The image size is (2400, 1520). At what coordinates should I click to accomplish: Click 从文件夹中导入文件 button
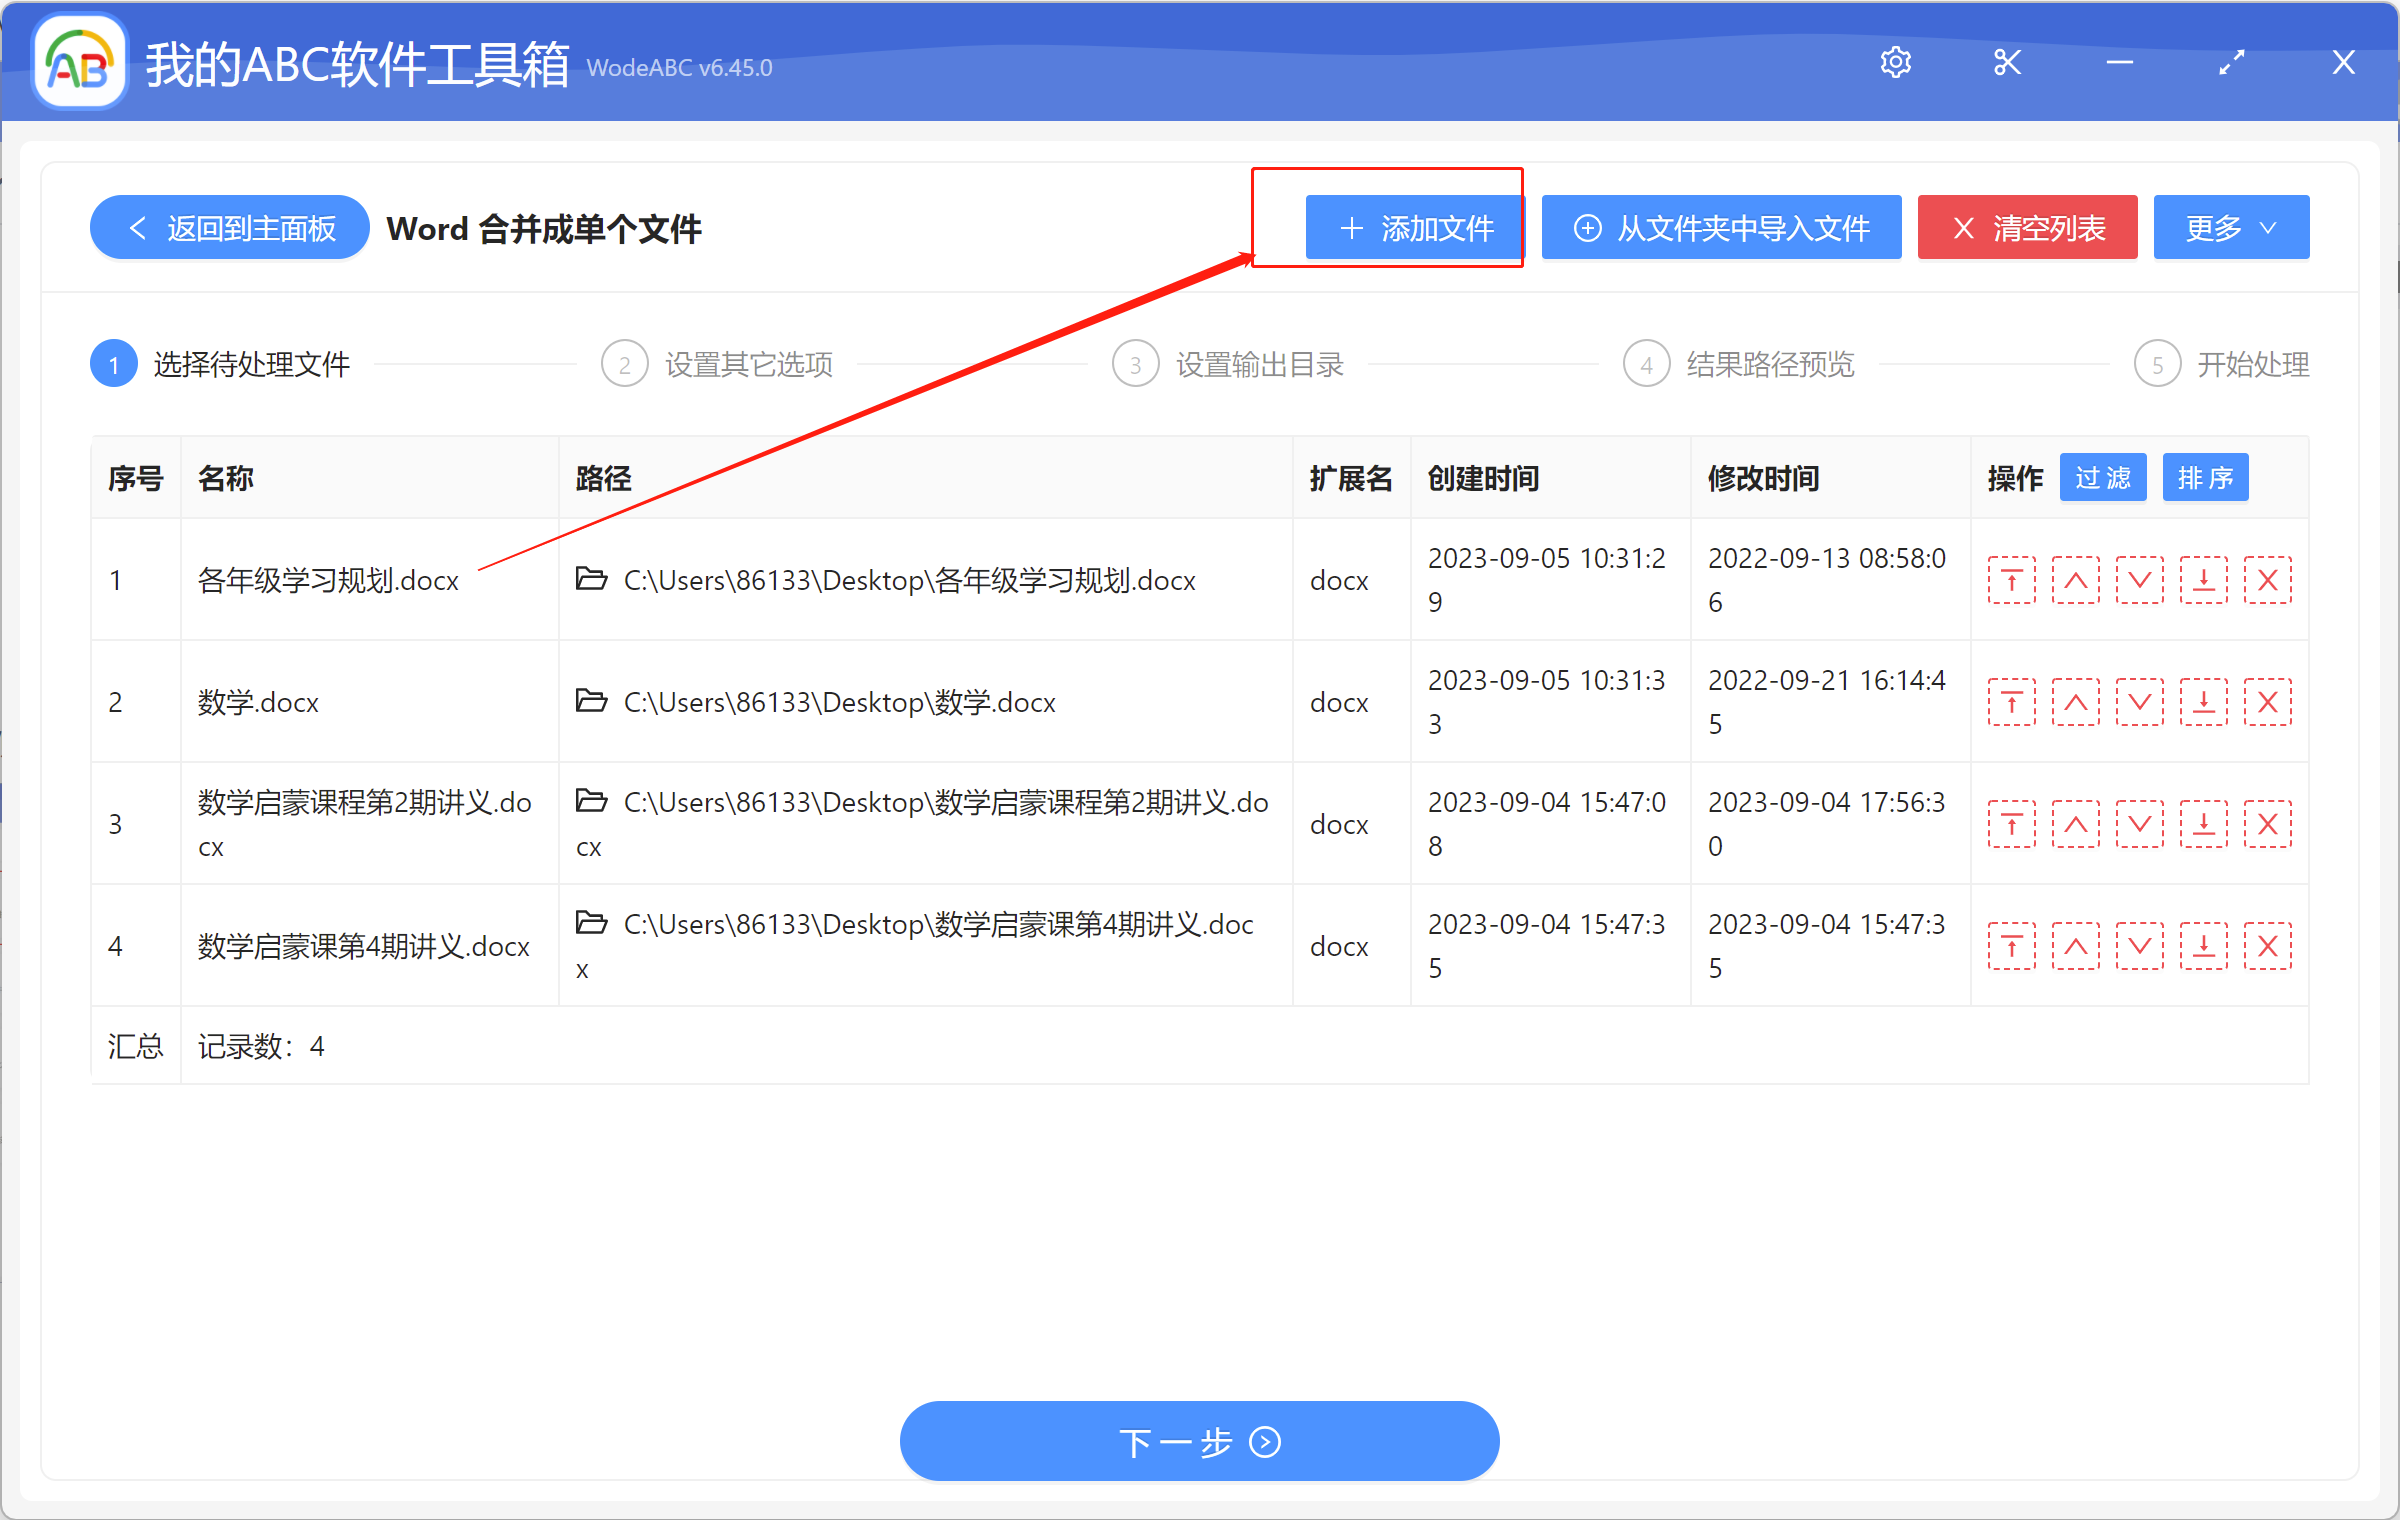[1720, 227]
